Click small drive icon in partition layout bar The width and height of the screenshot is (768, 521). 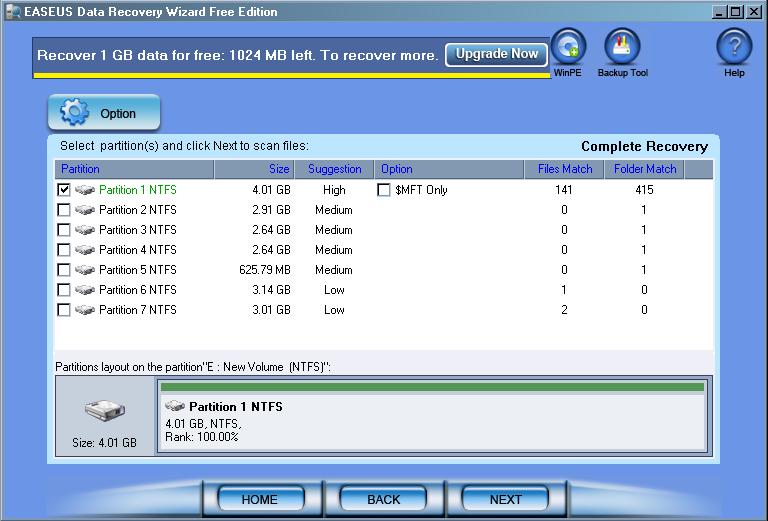[175, 406]
